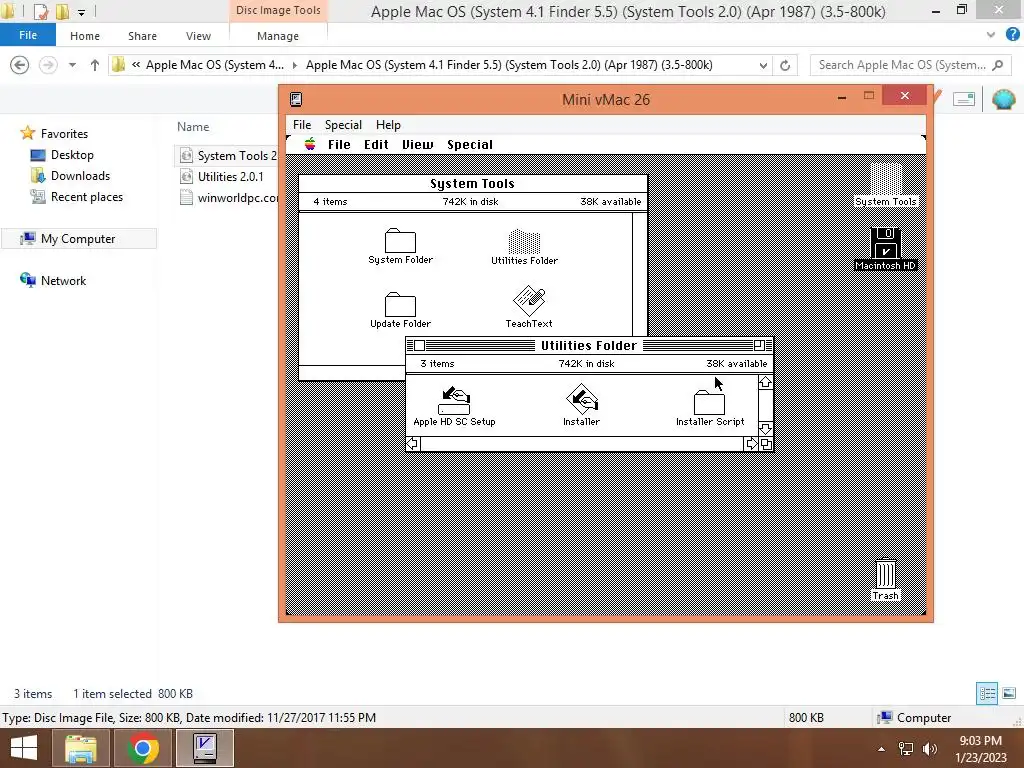This screenshot has width=1024, height=768.
Task: Click the Mini vMac title bar icon
Action: [296, 99]
